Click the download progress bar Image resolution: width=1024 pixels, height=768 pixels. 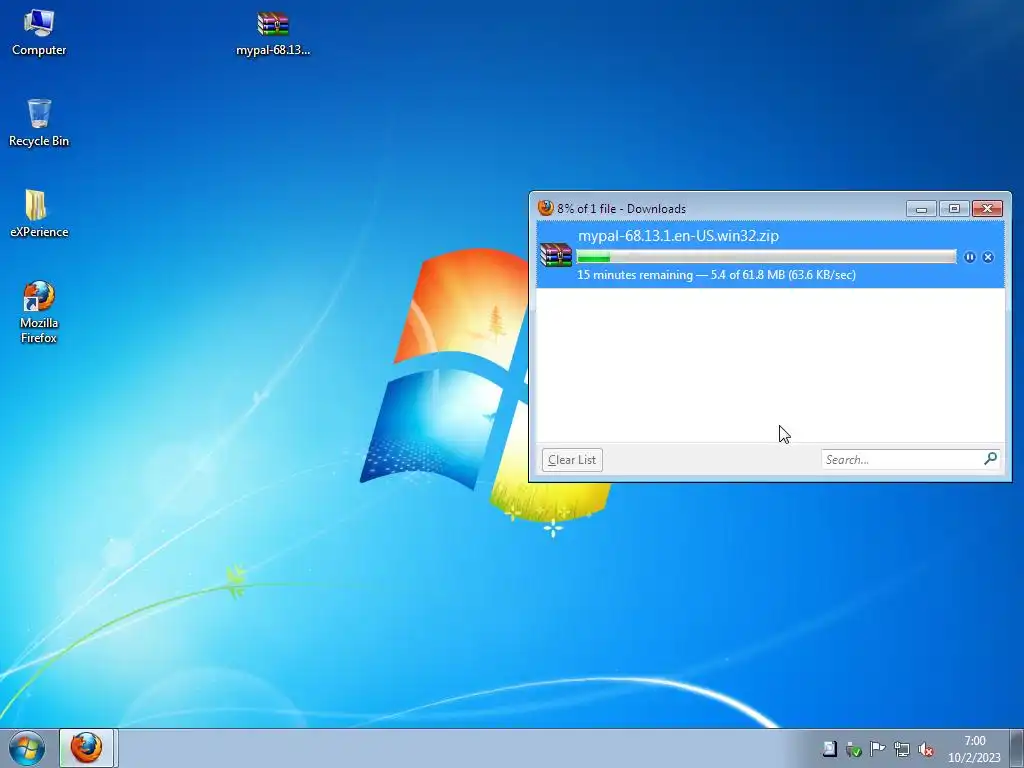click(x=766, y=257)
